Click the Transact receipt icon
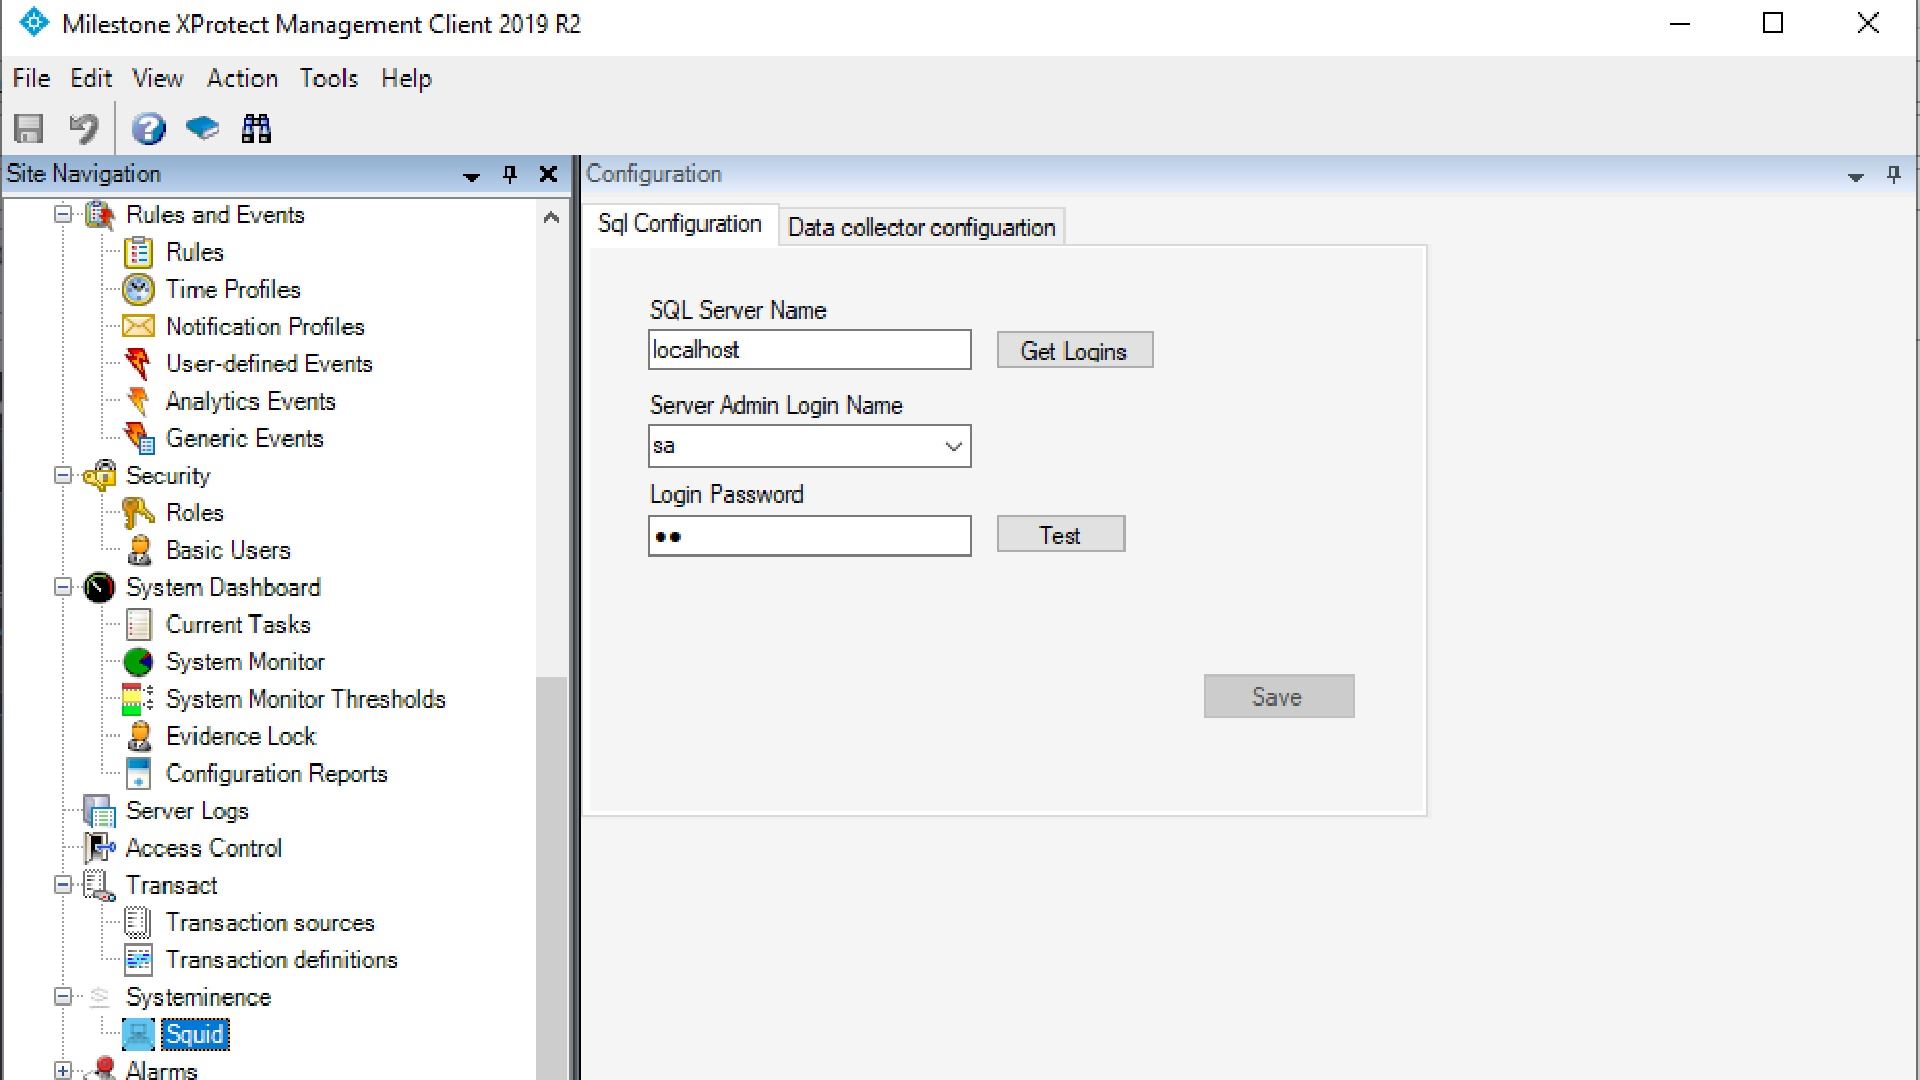 tap(99, 885)
